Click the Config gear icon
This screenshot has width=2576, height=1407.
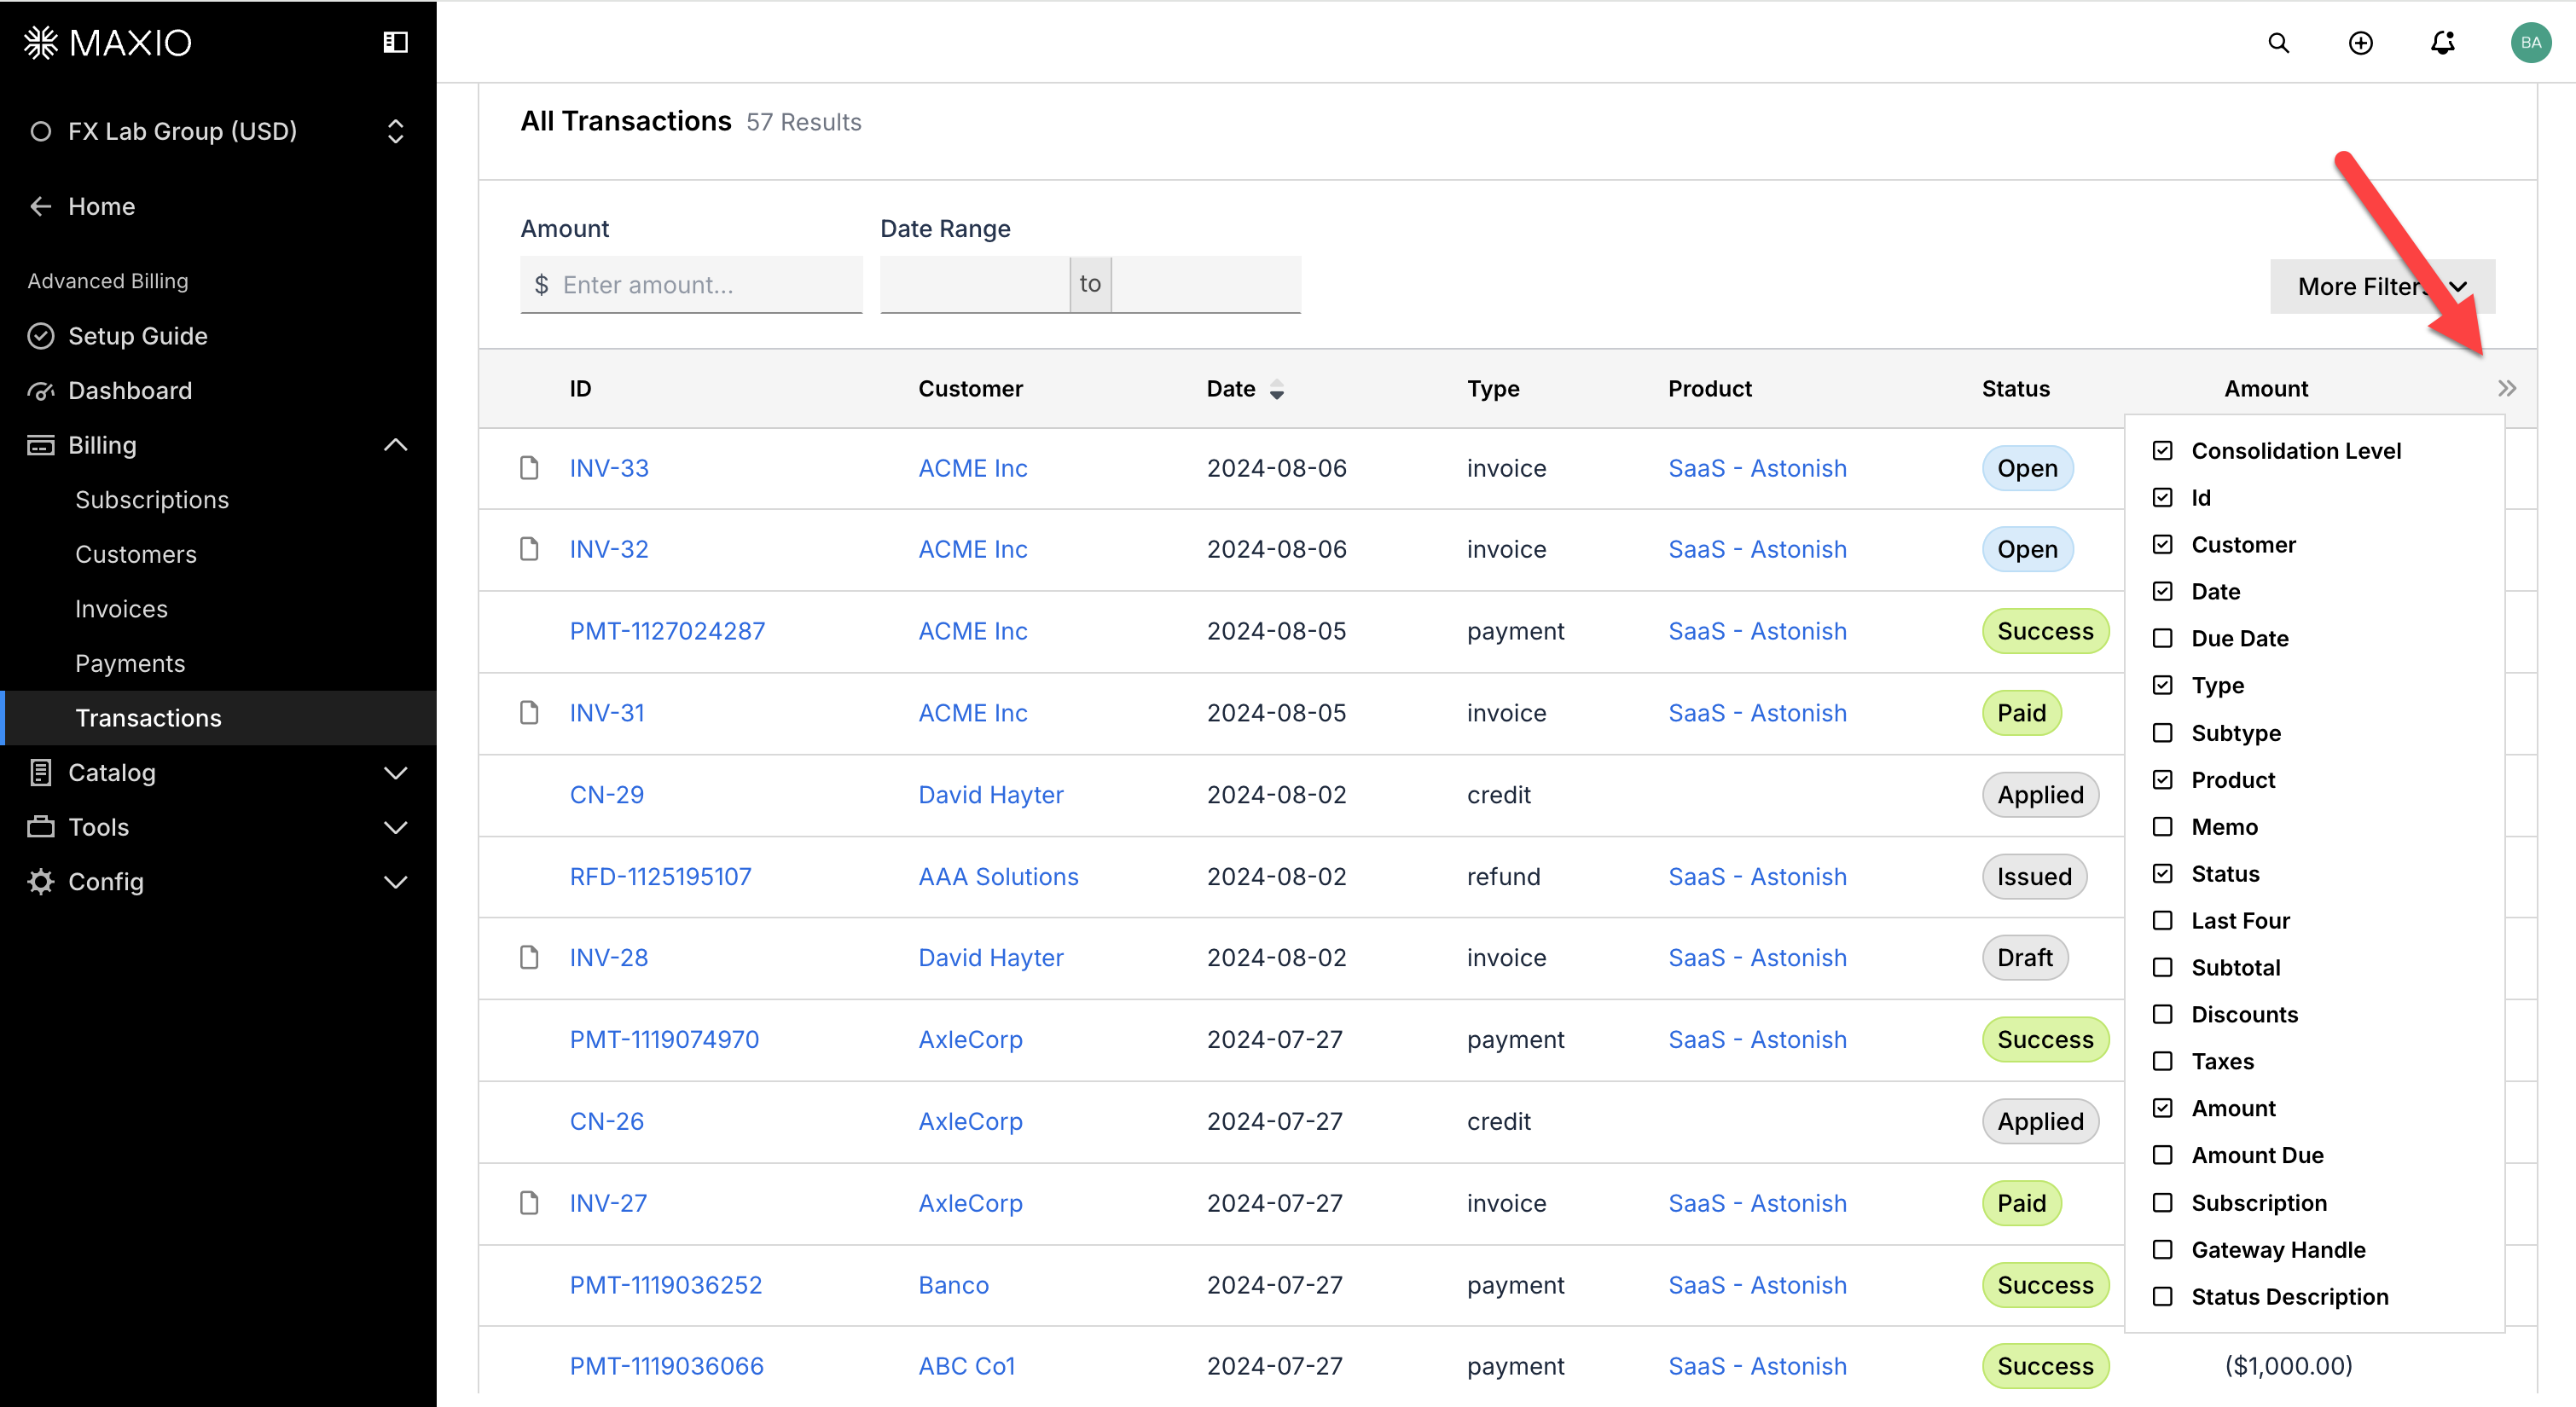tap(41, 882)
